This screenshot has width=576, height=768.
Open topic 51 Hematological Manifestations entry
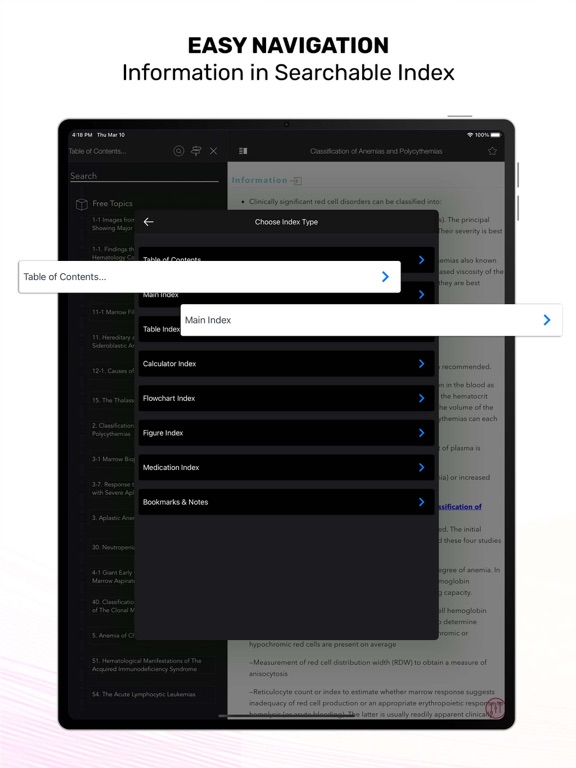click(x=147, y=665)
